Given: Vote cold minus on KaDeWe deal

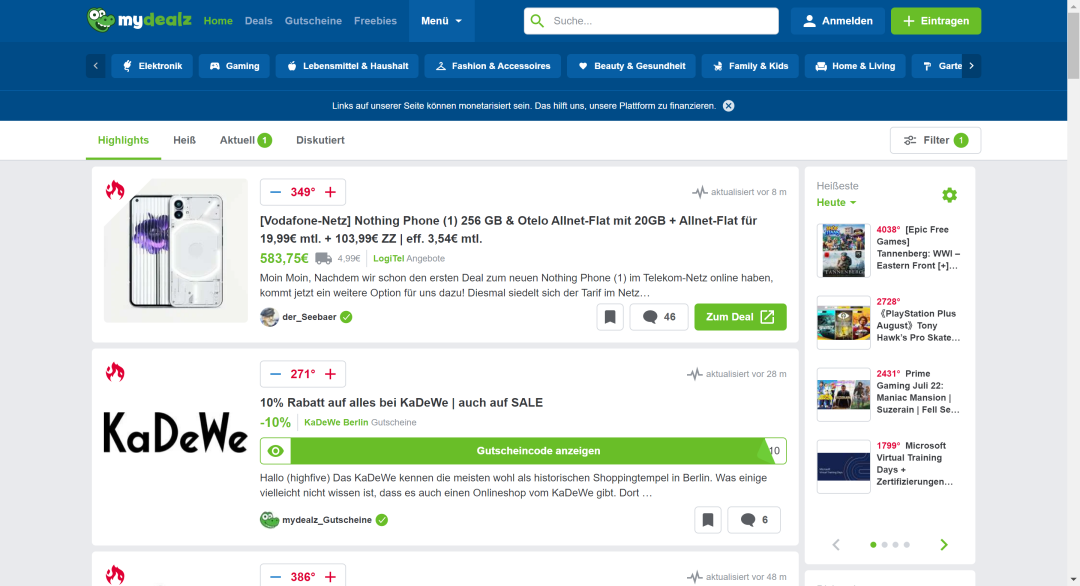Looking at the screenshot, I should (276, 374).
